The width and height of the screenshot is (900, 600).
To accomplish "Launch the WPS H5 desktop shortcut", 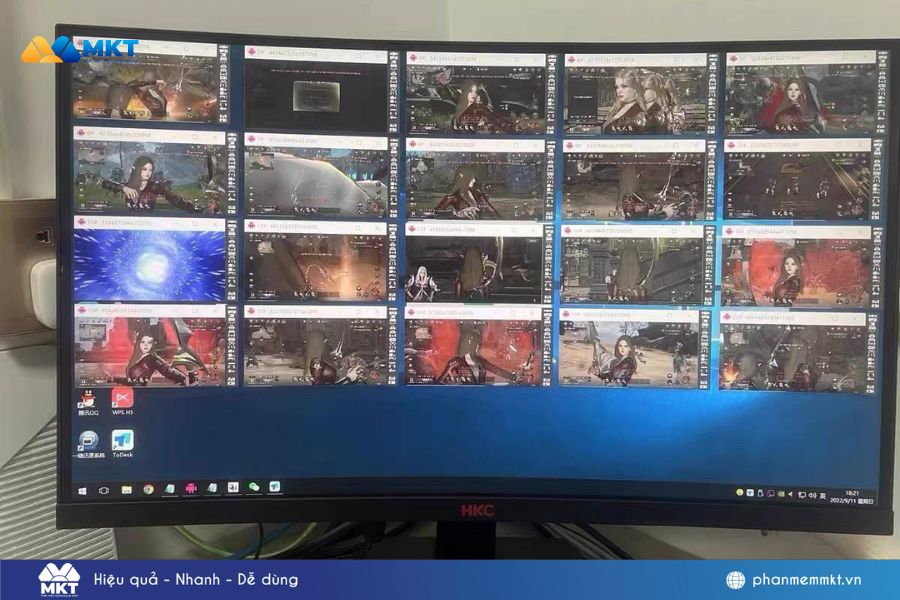I will click(122, 400).
